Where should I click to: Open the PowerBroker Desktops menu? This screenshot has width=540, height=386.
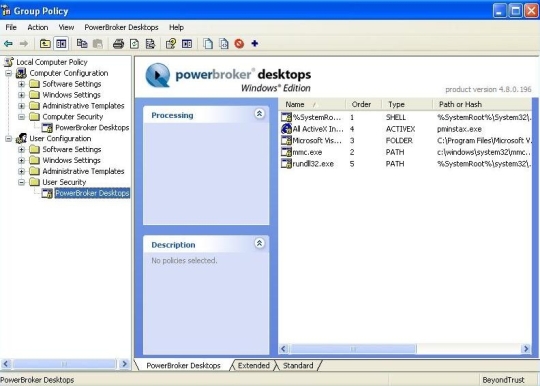tap(121, 27)
